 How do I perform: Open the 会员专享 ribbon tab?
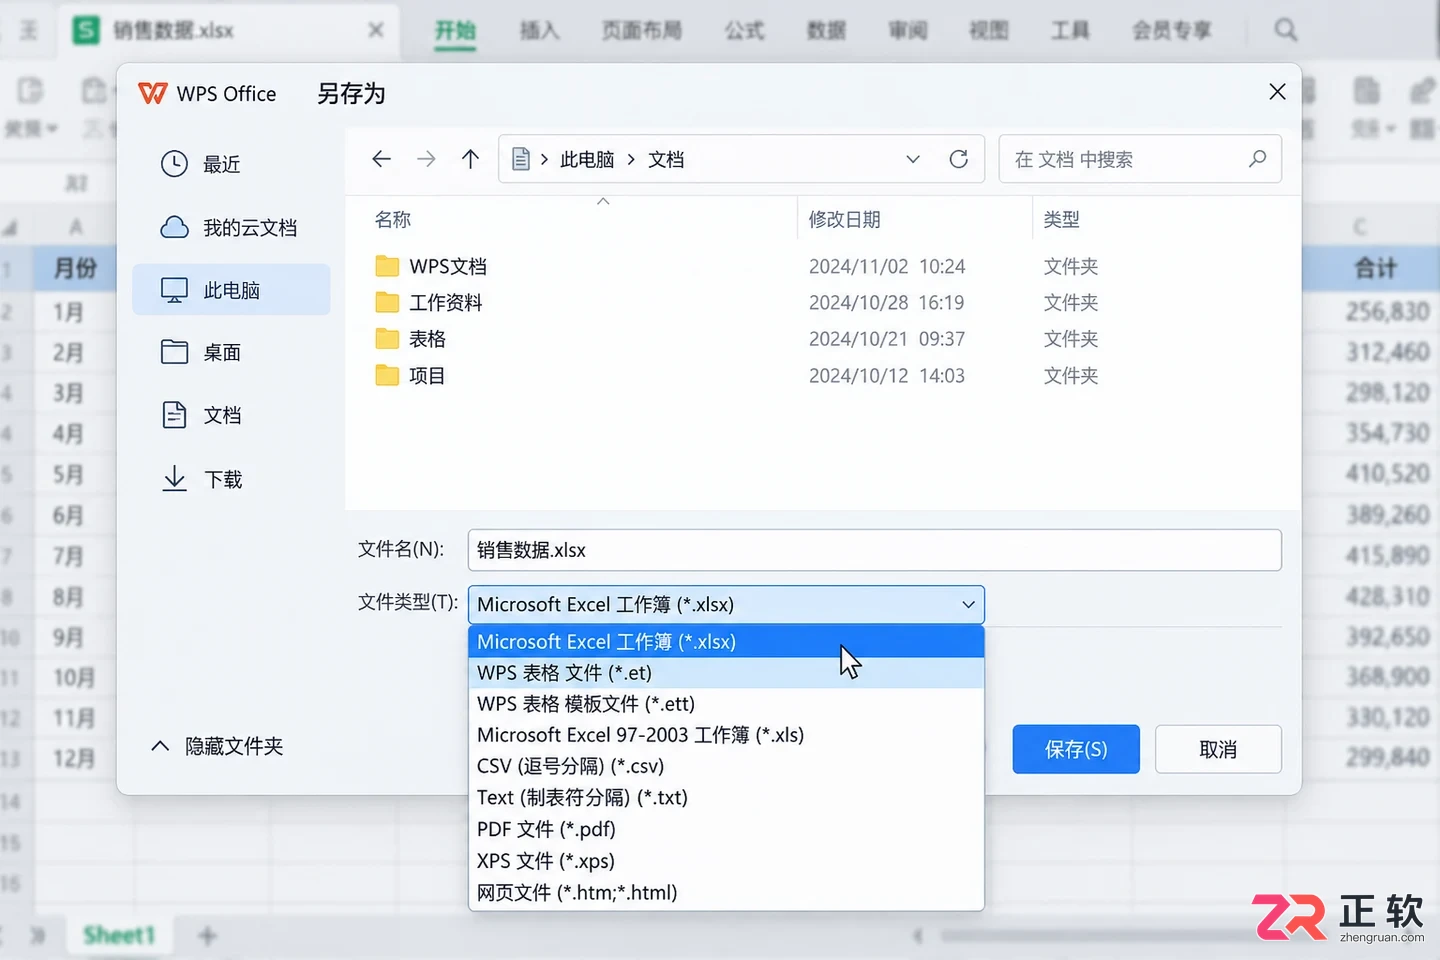pyautogui.click(x=1172, y=30)
